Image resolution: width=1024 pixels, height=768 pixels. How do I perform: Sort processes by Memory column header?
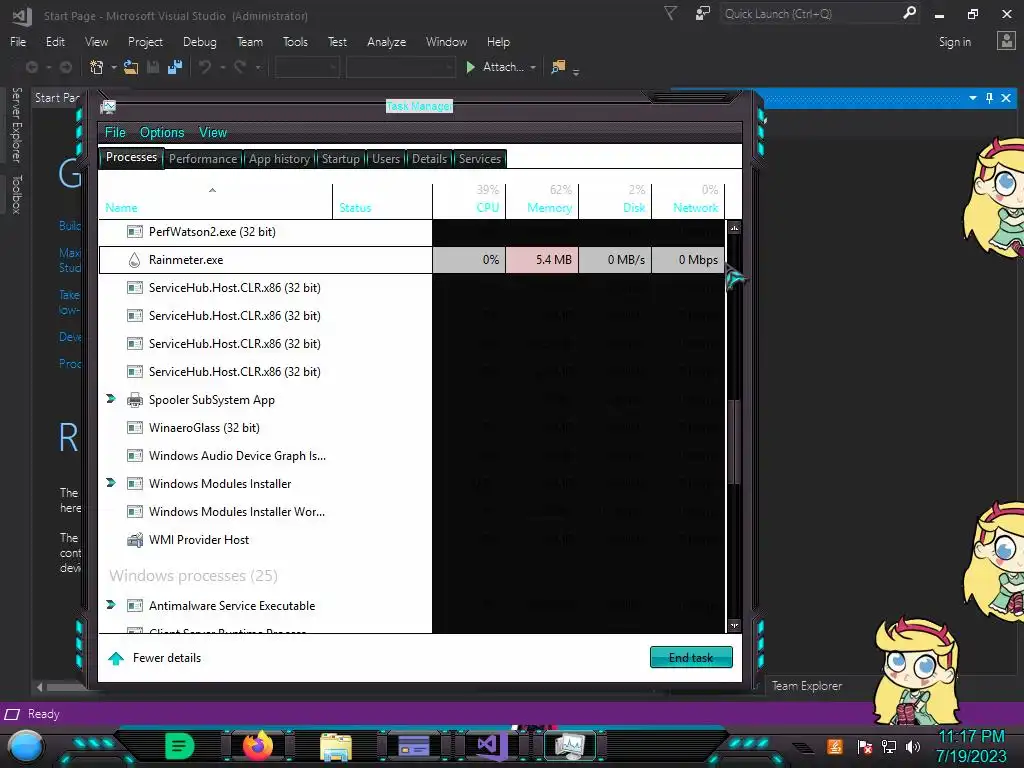click(x=542, y=199)
